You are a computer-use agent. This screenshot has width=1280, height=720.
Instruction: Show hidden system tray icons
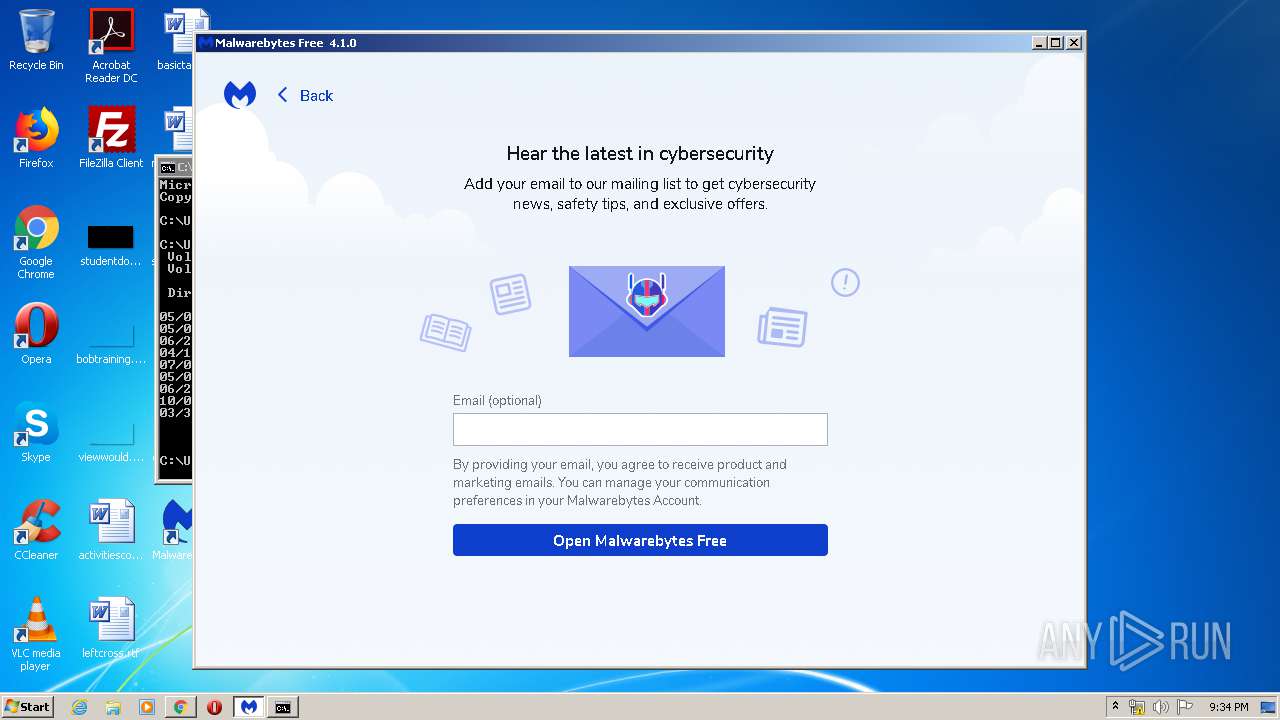1115,707
